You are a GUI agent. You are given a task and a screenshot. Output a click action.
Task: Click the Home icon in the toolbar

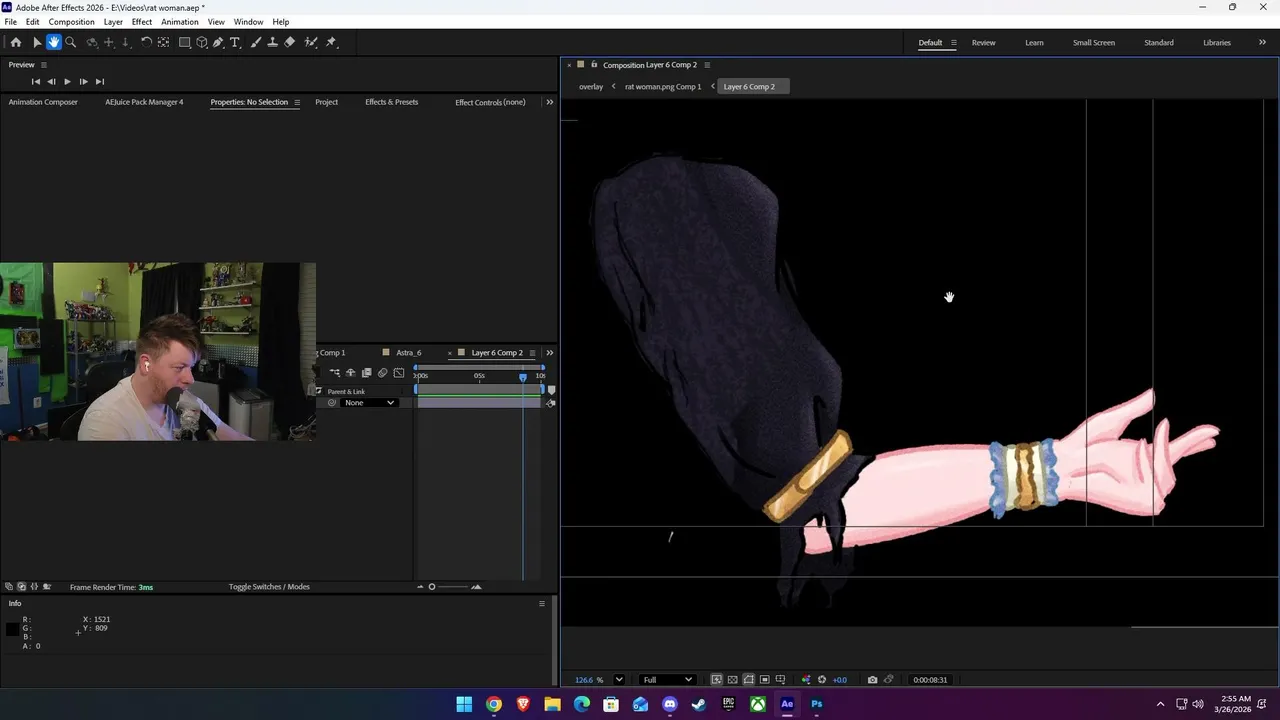(16, 42)
